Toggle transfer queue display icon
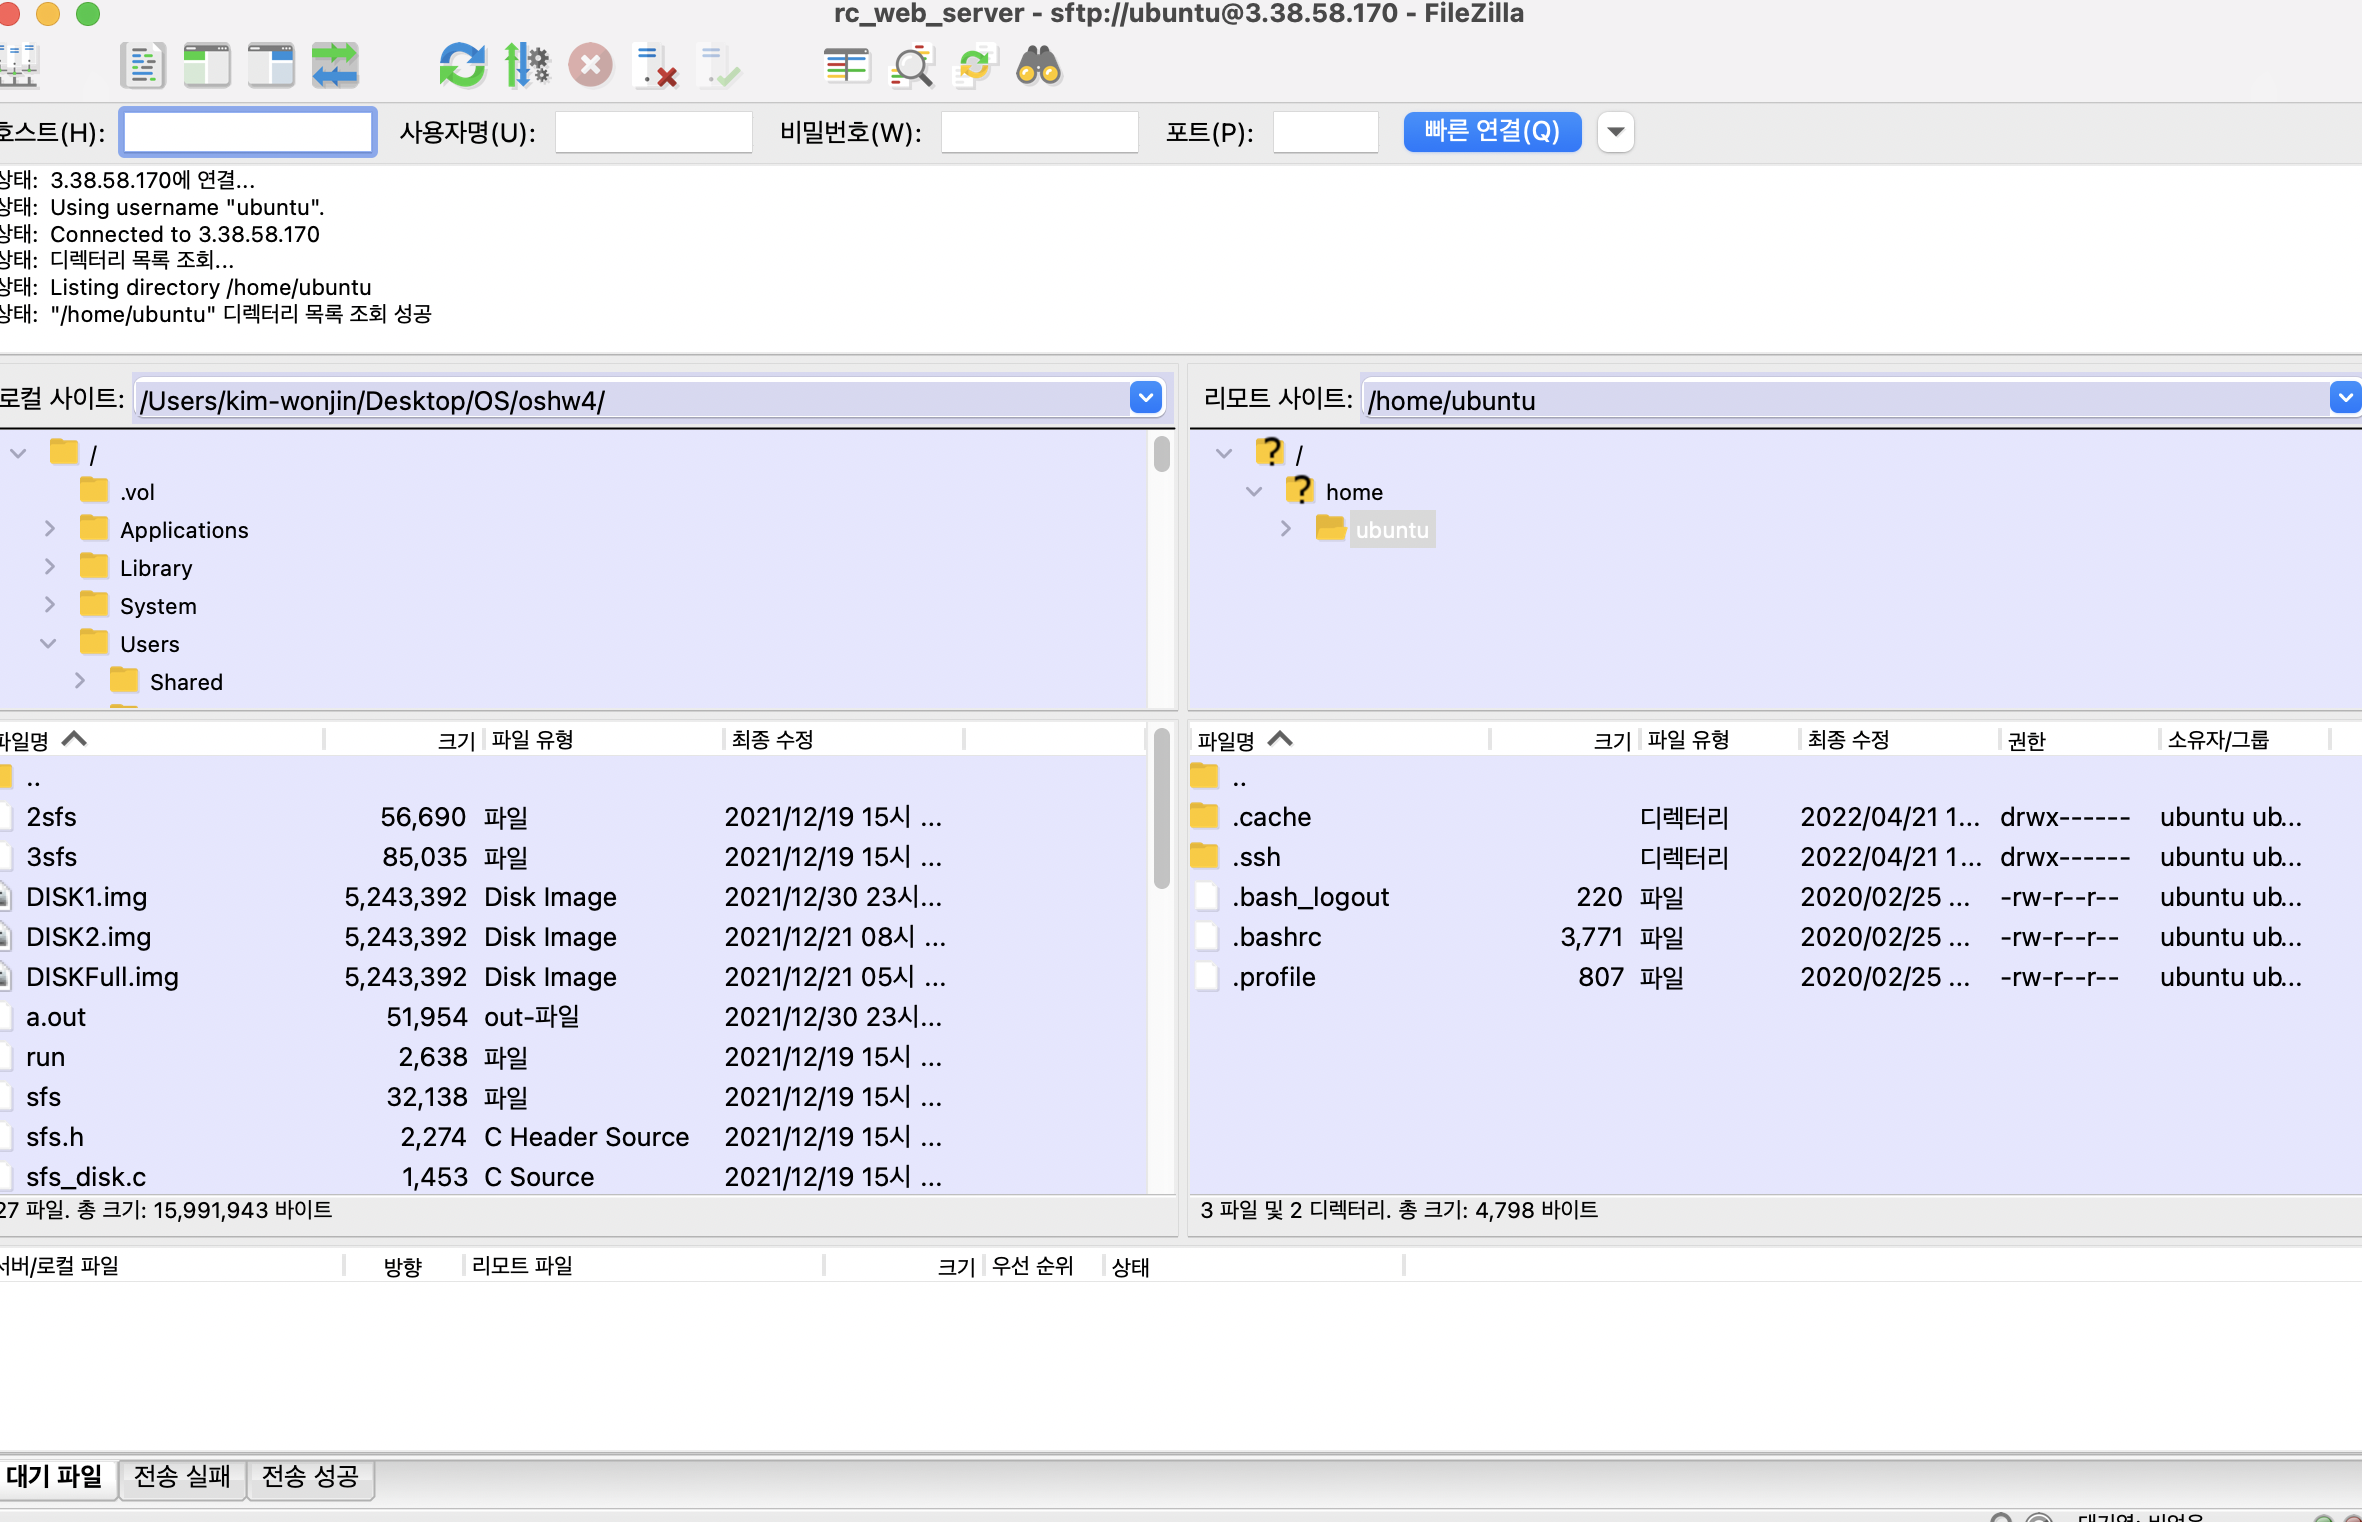The height and width of the screenshot is (1522, 2362). click(335, 66)
